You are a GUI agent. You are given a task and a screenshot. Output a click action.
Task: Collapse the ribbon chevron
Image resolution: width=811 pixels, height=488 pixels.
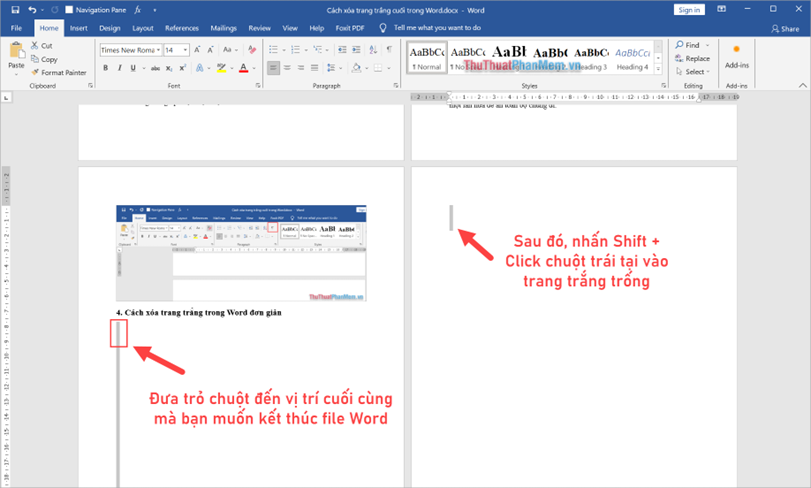tap(802, 85)
